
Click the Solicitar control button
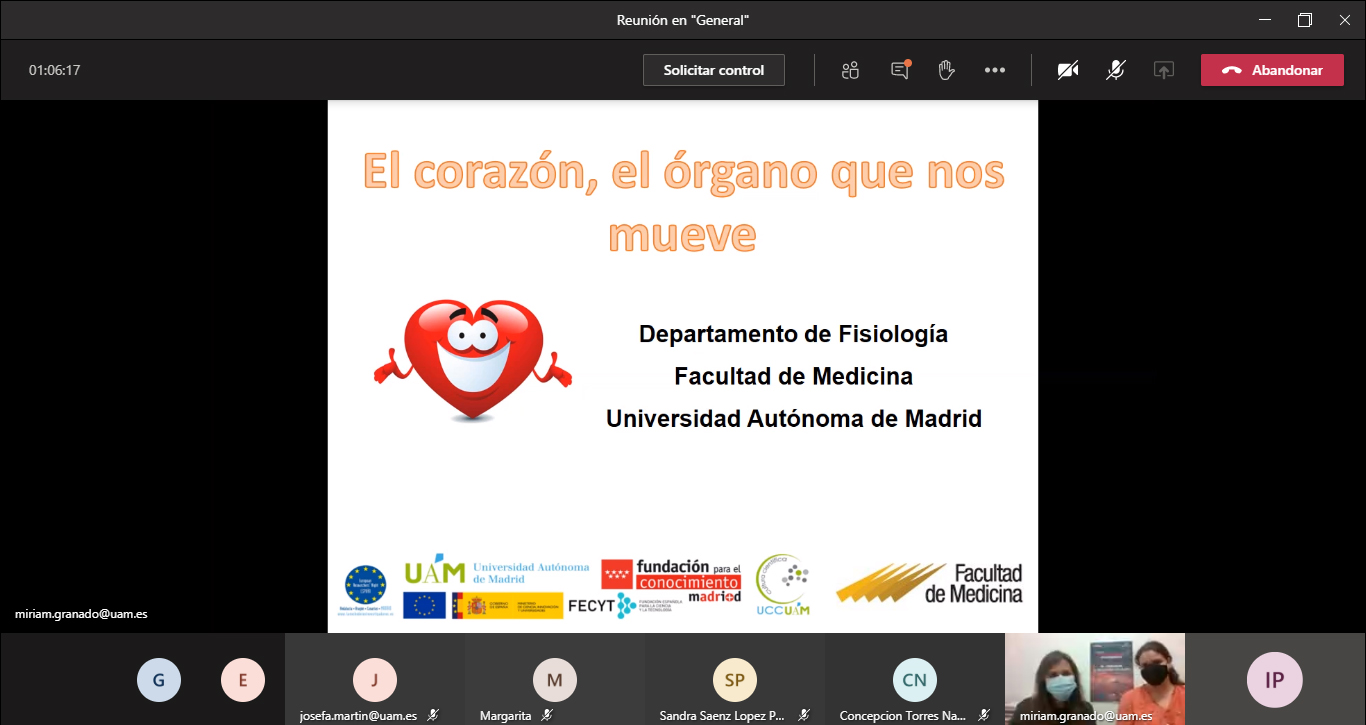(714, 70)
